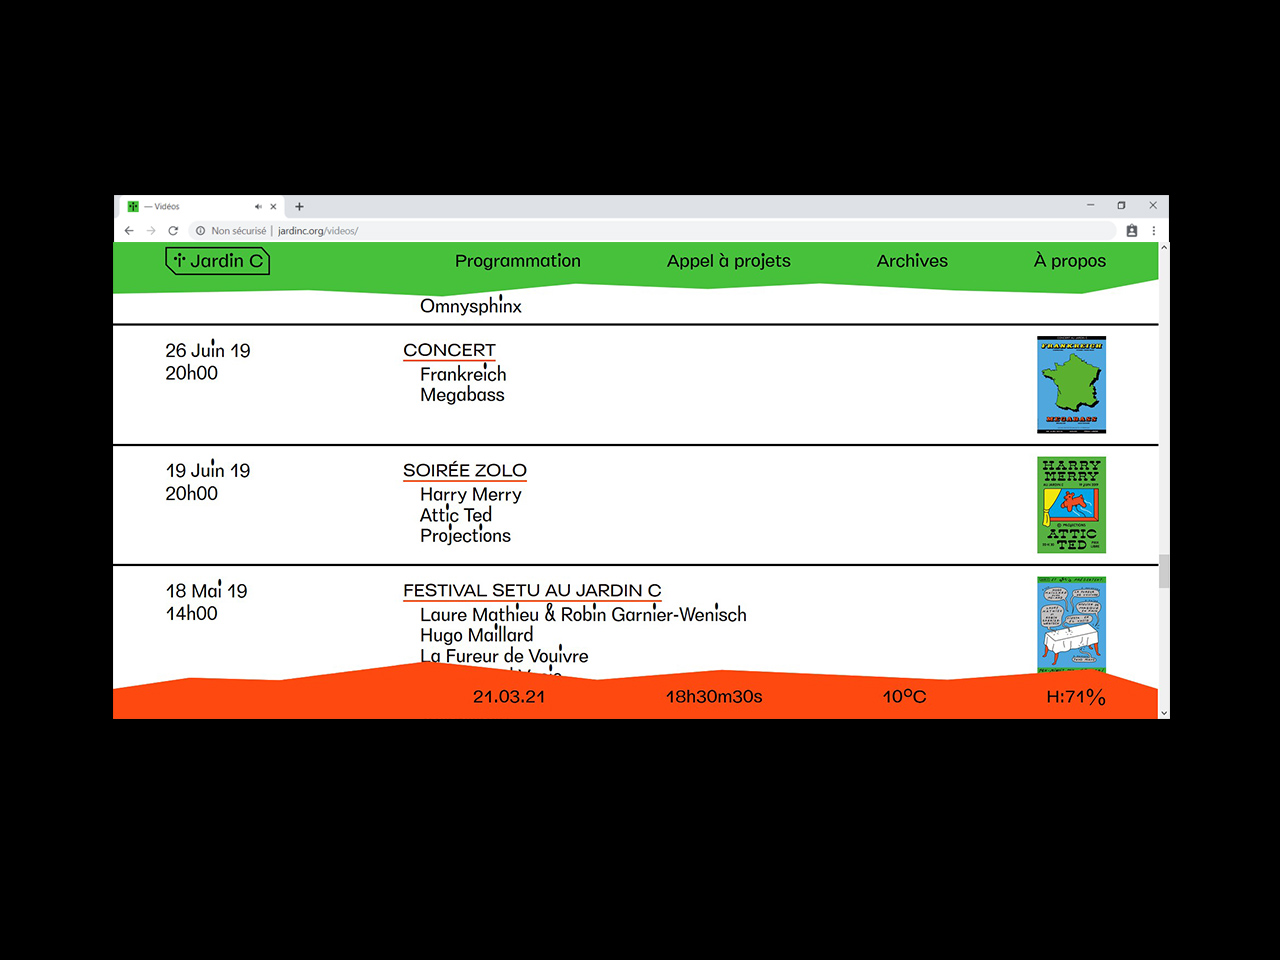Viewport: 1280px width, 960px height.
Task: Go to Appel à projets page
Action: click(728, 261)
